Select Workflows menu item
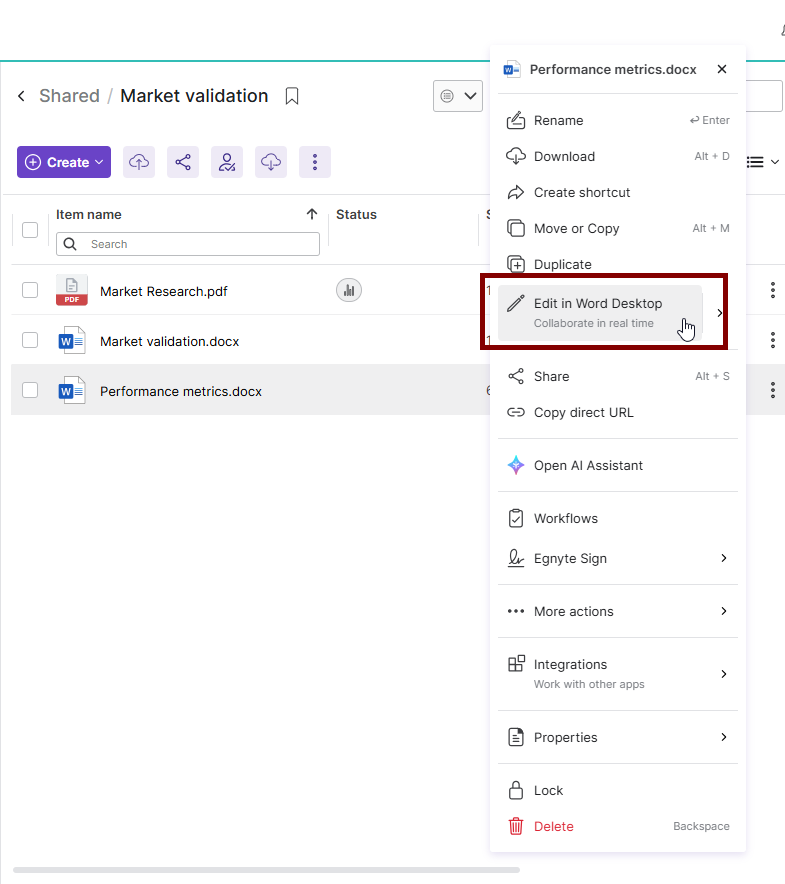This screenshot has height=884, width=785. pyautogui.click(x=618, y=519)
